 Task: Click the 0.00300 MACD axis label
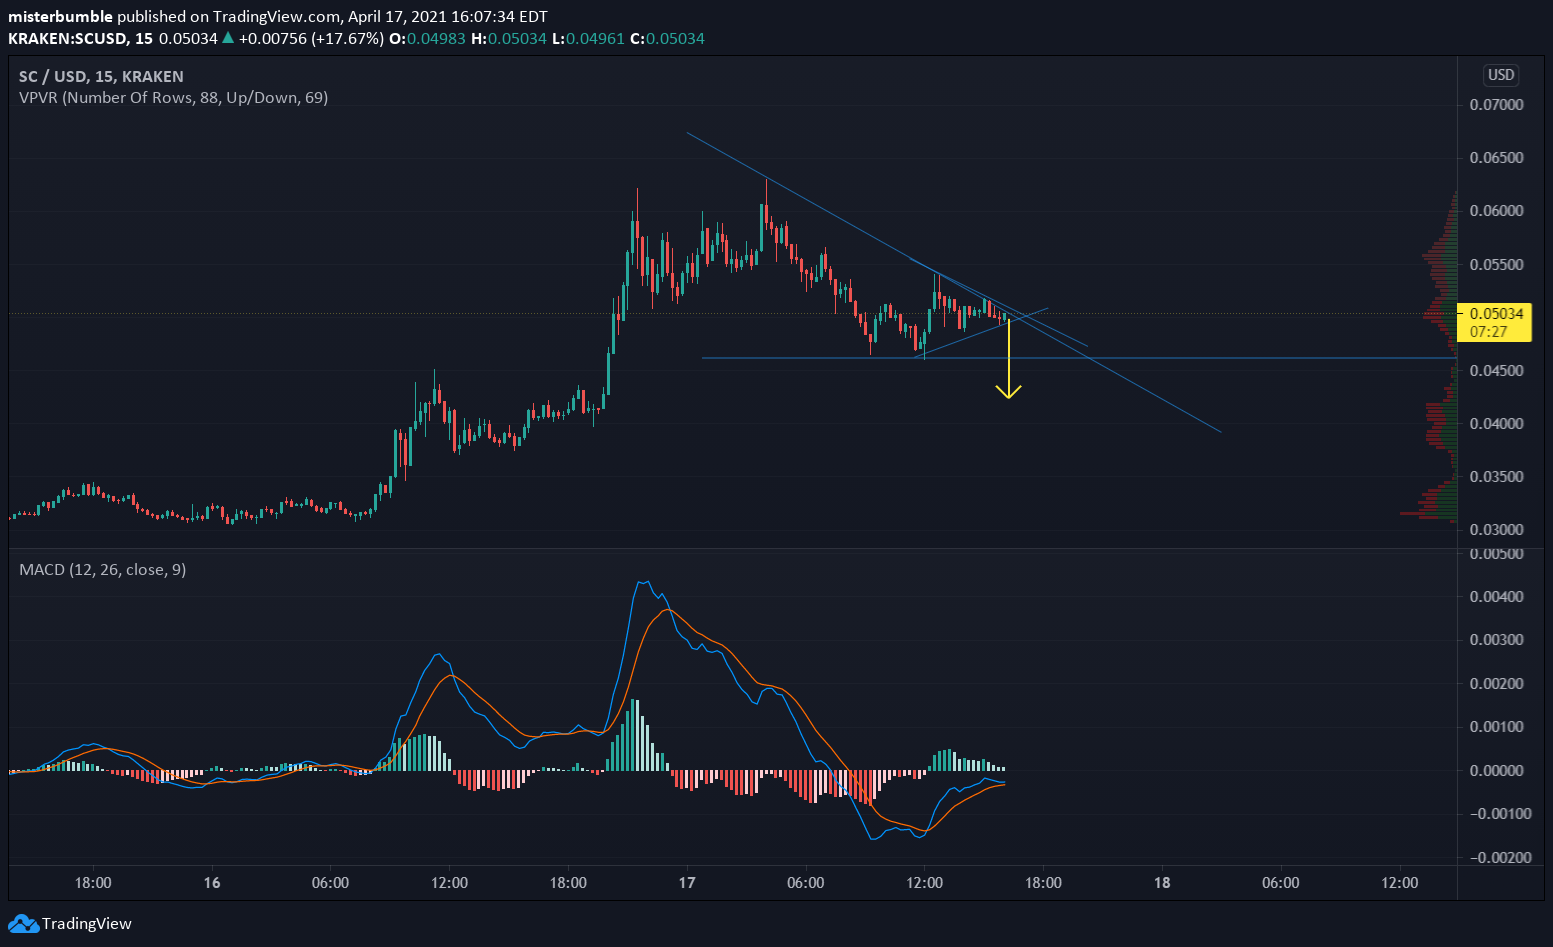click(1496, 640)
